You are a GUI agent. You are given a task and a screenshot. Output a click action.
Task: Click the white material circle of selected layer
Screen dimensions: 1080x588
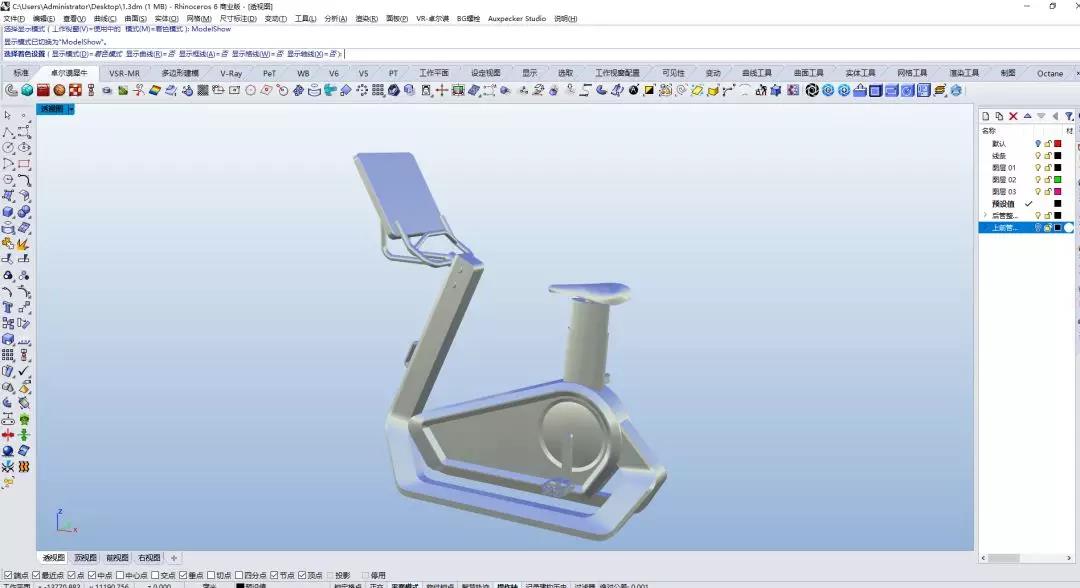pyautogui.click(x=1069, y=227)
